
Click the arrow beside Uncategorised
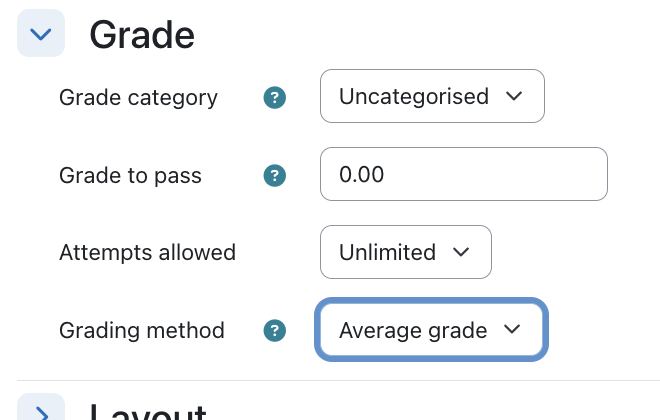[x=514, y=96]
